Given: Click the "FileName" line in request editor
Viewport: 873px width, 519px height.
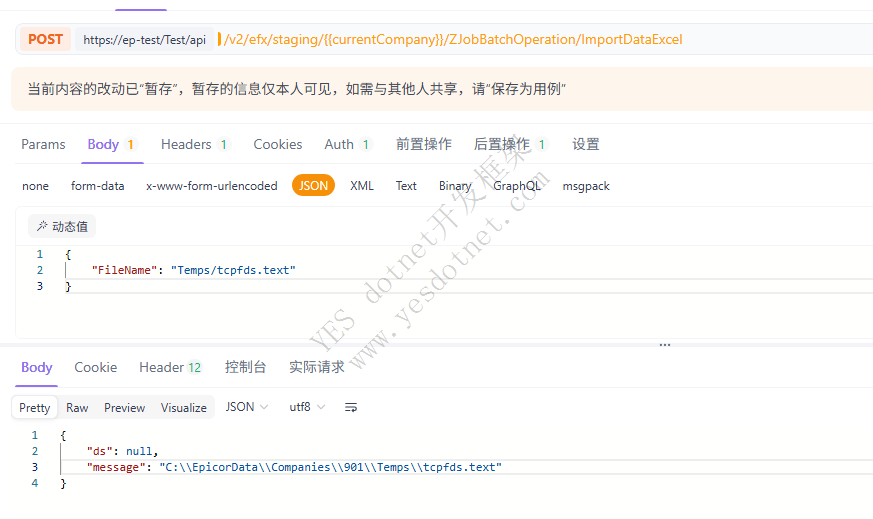Looking at the screenshot, I should 194,270.
